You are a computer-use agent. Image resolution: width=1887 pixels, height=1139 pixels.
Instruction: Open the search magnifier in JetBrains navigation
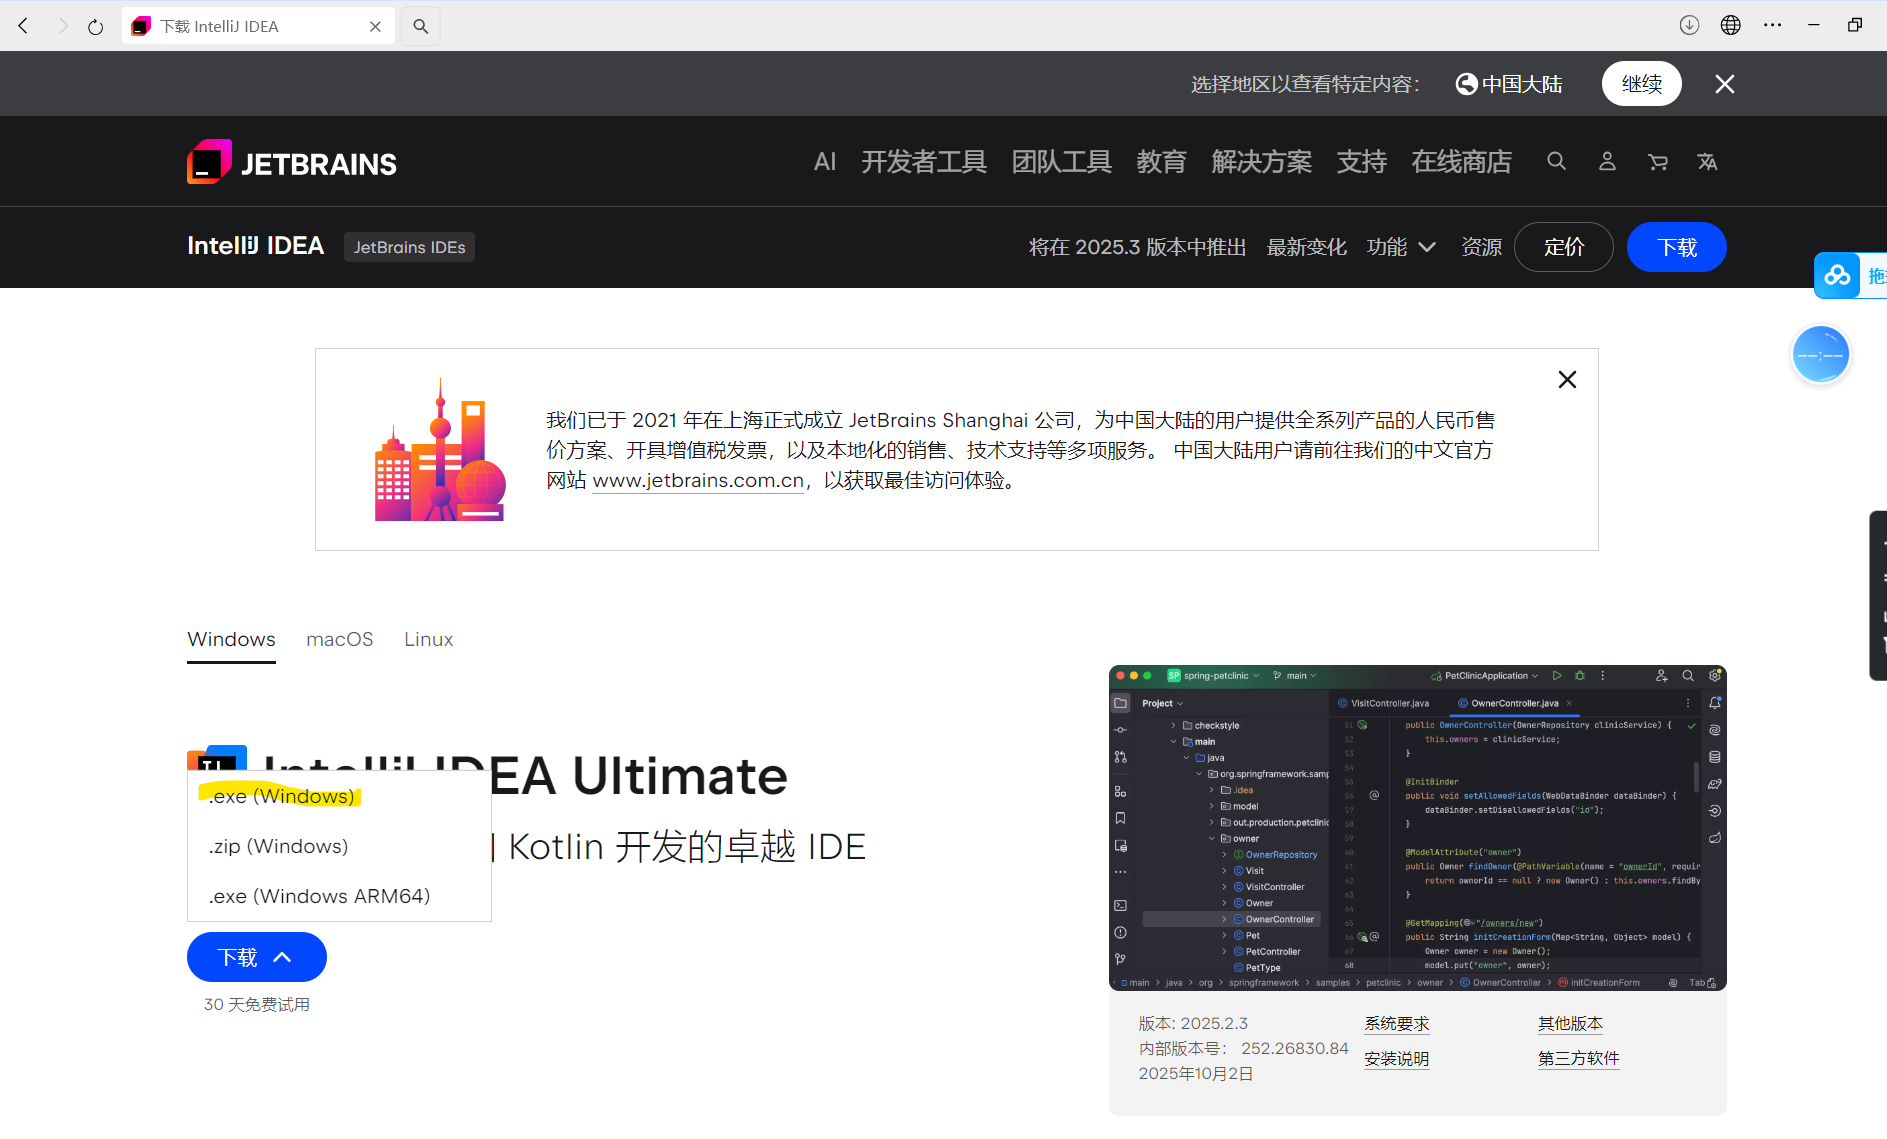click(x=1556, y=161)
